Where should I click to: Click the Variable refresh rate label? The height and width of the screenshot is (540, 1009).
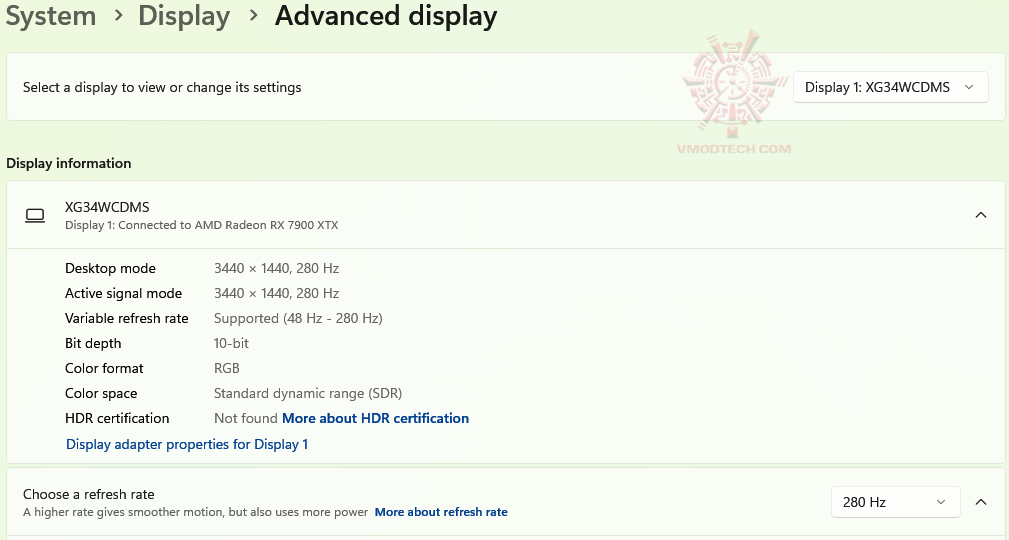[127, 319]
